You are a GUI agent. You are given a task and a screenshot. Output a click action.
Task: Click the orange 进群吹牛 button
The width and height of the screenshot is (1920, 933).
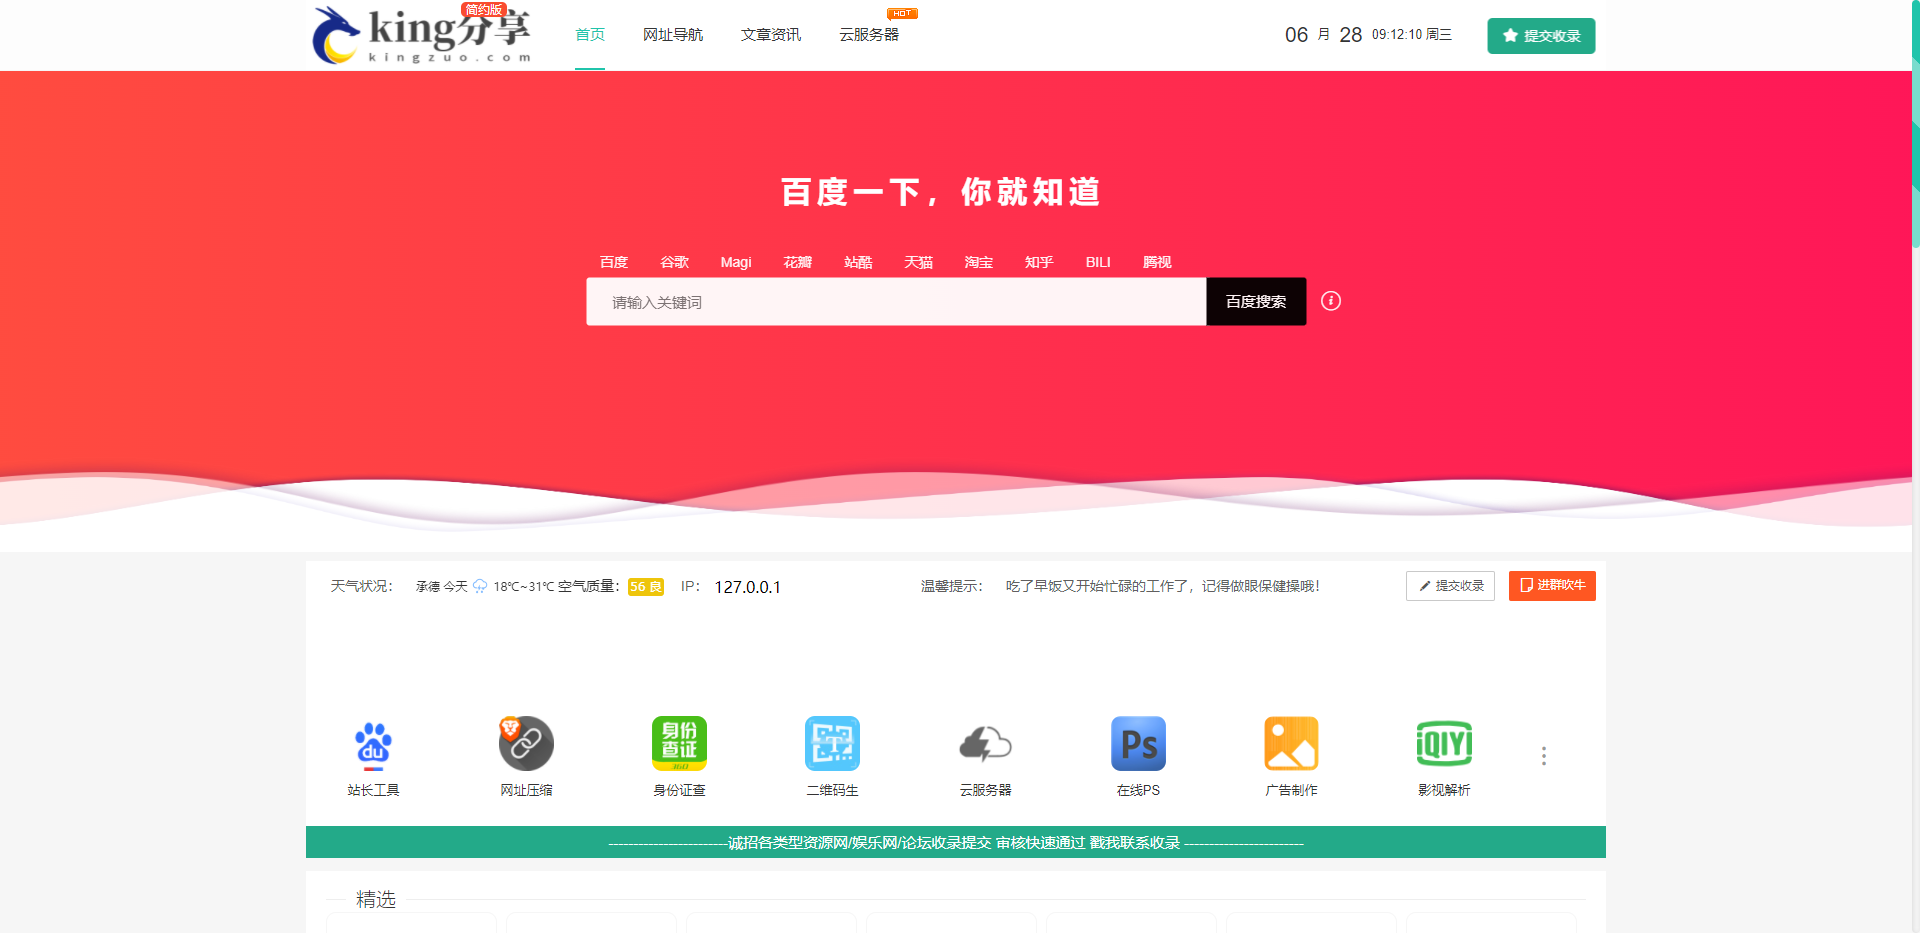[x=1552, y=586]
